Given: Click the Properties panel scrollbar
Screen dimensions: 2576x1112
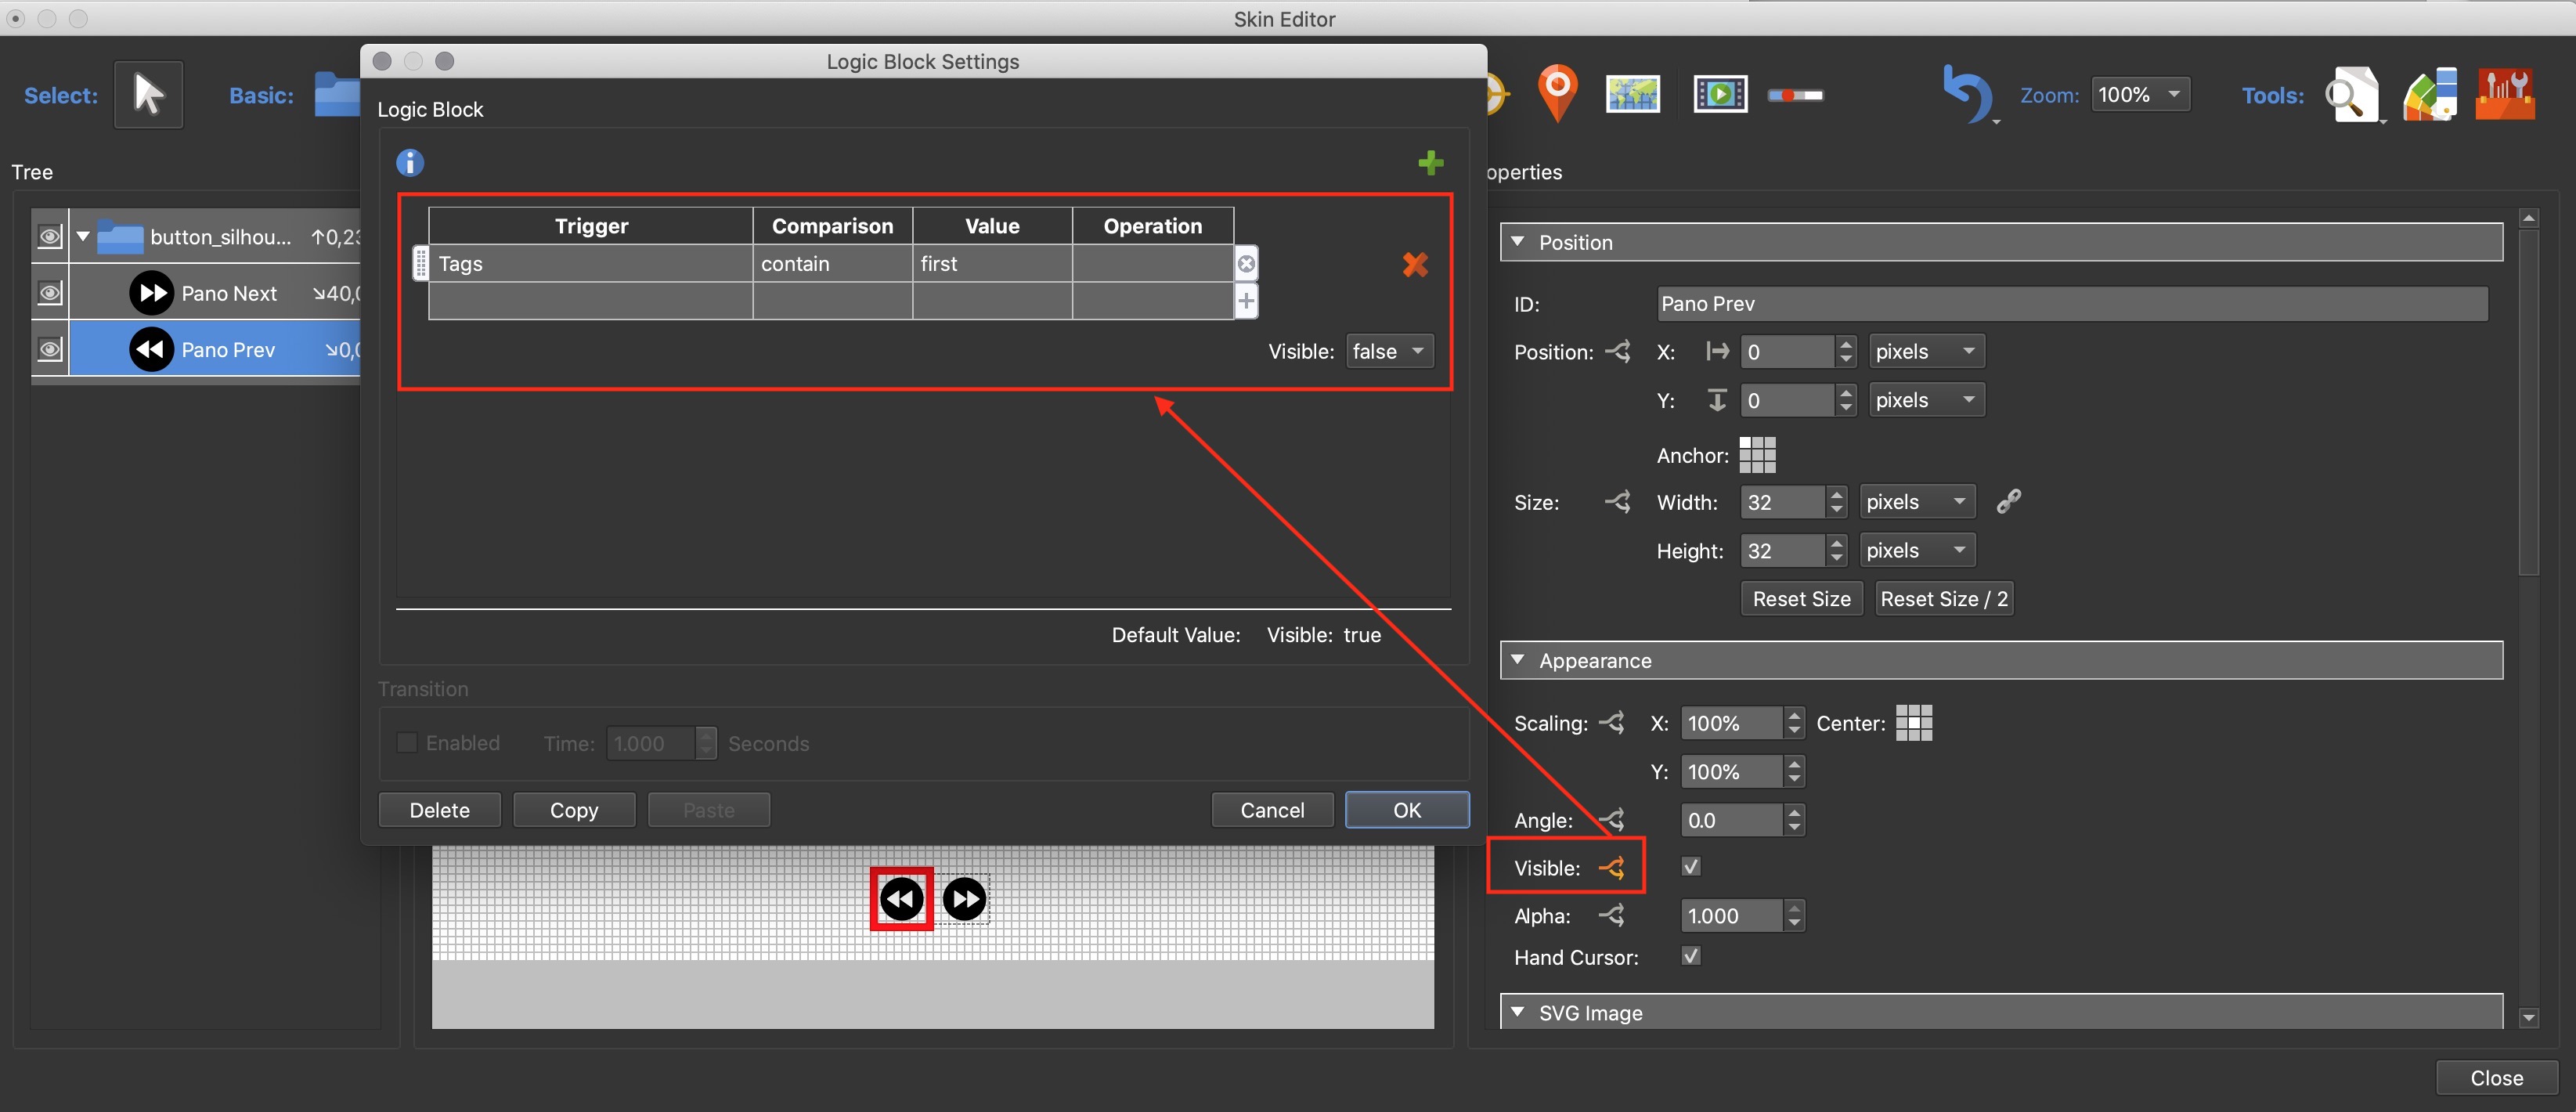Looking at the screenshot, I should [x=2528, y=402].
